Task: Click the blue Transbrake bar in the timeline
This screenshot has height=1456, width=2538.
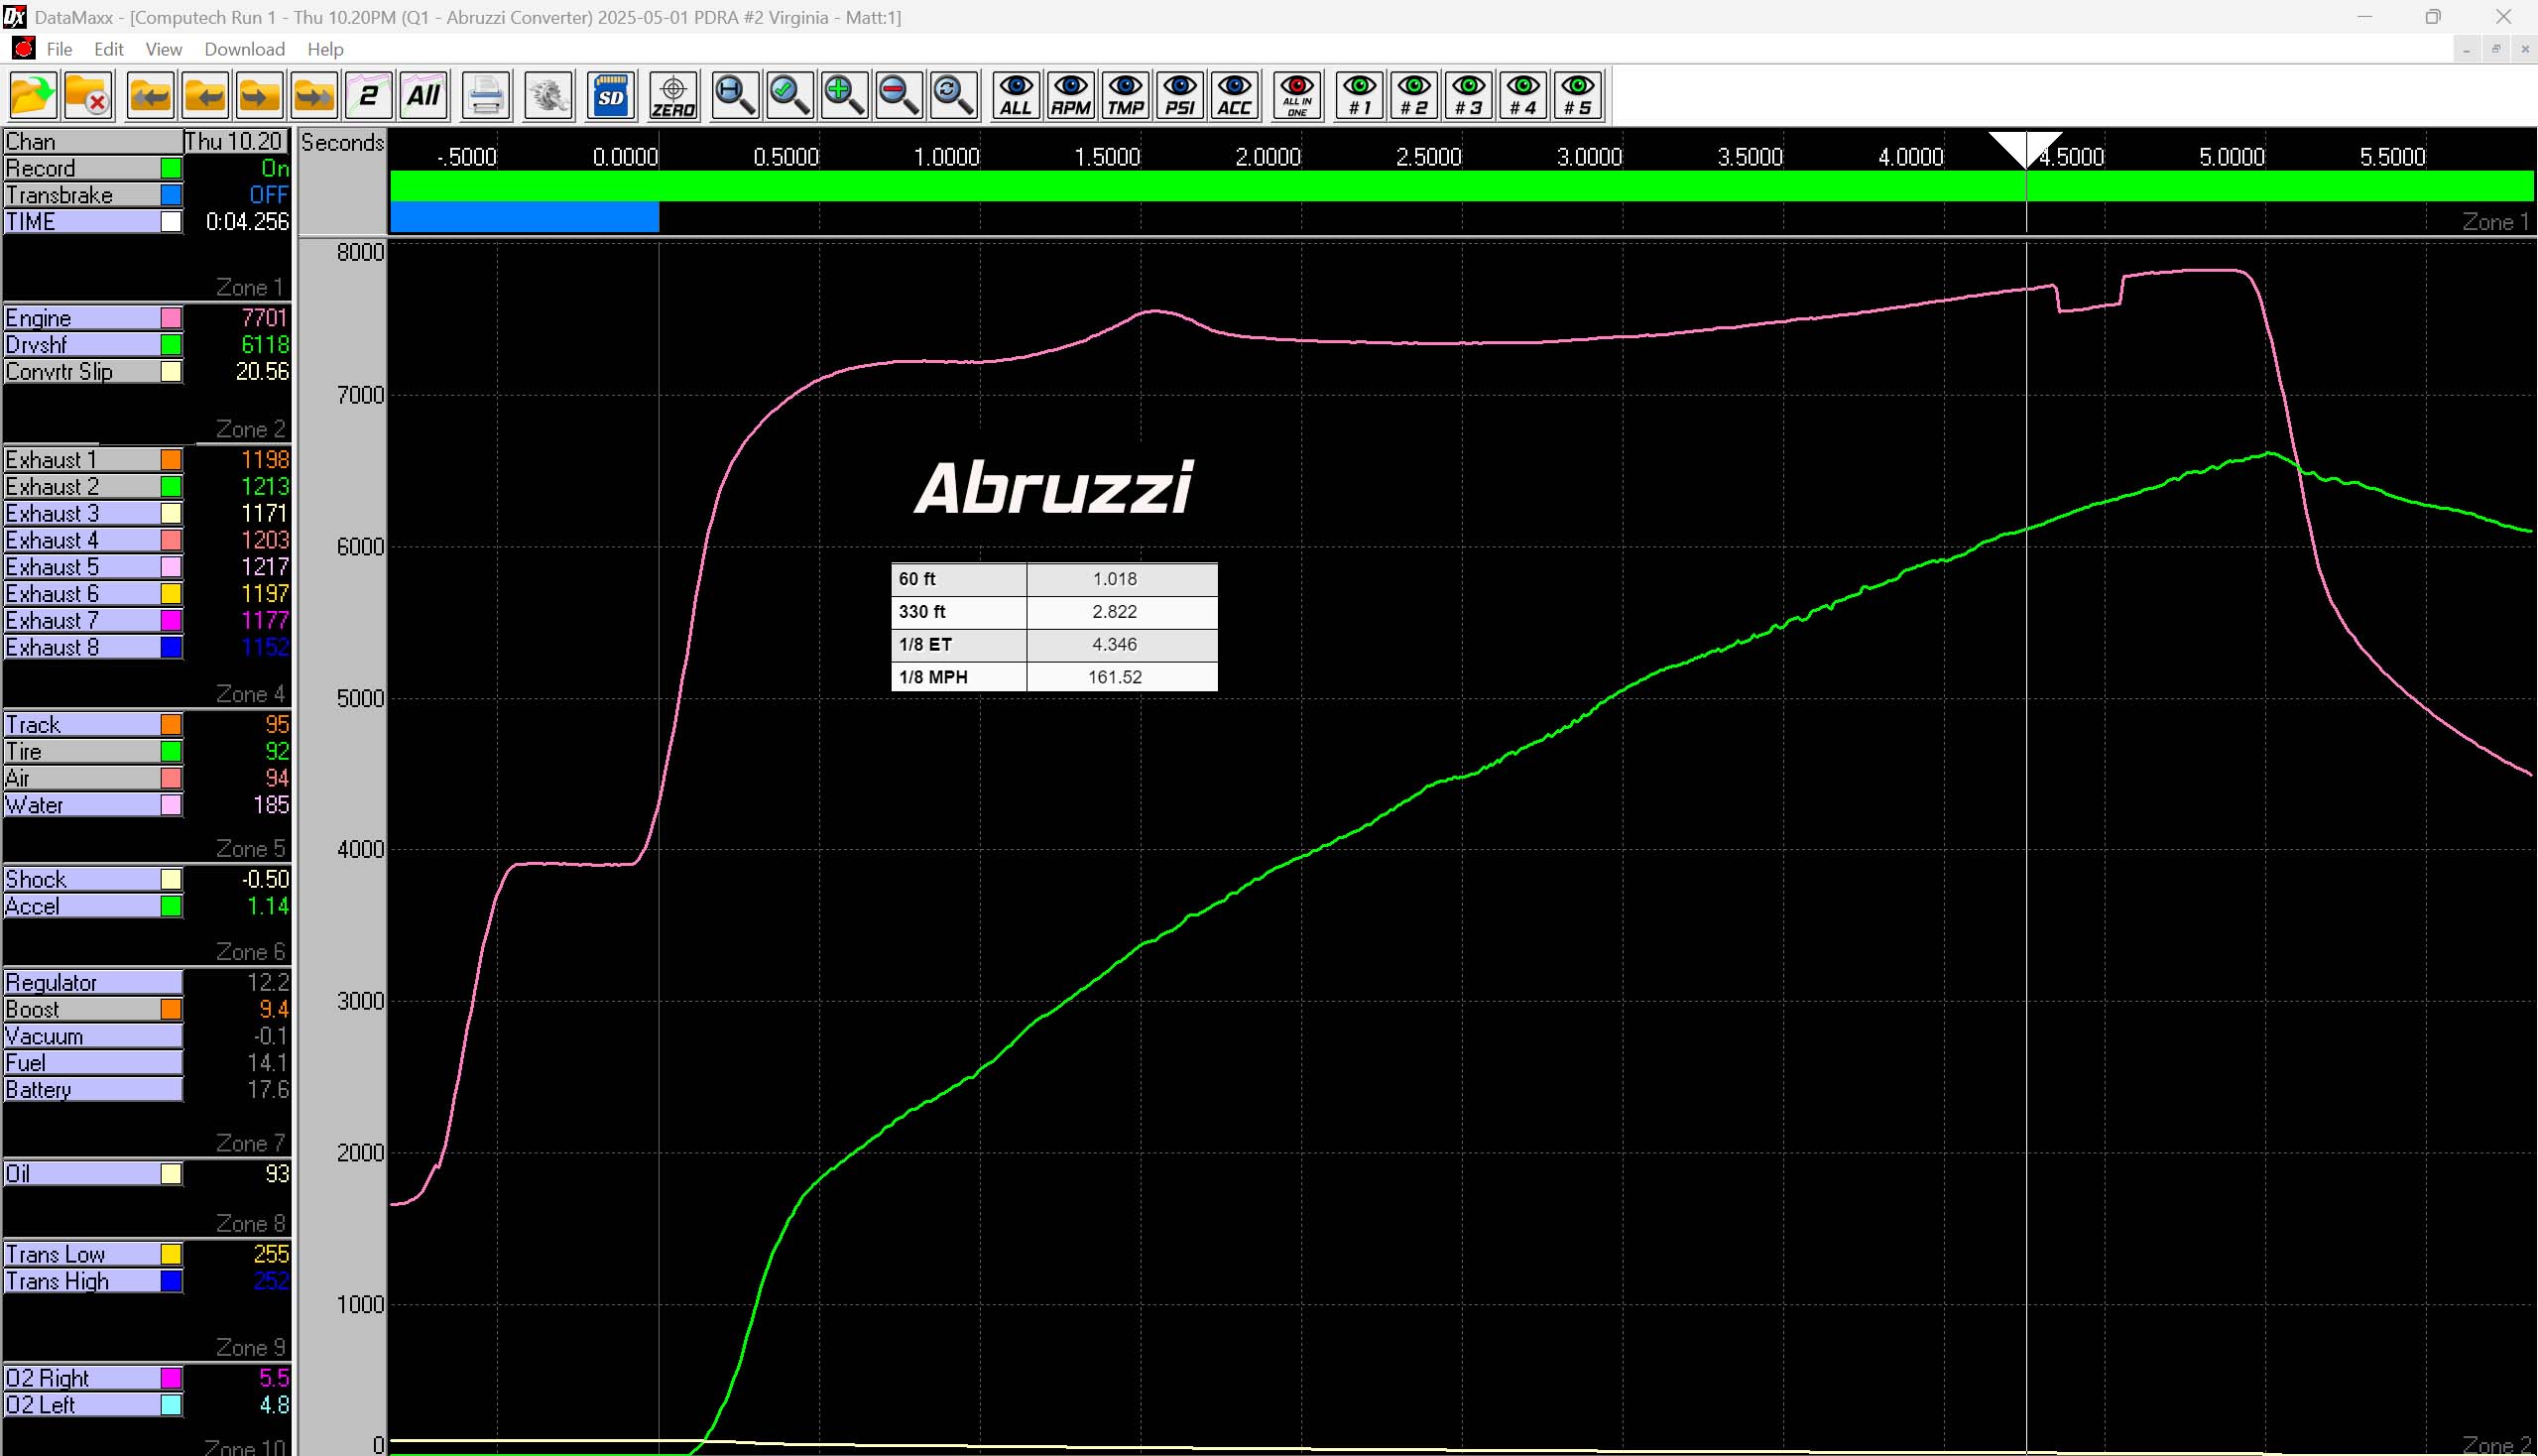Action: [524, 217]
